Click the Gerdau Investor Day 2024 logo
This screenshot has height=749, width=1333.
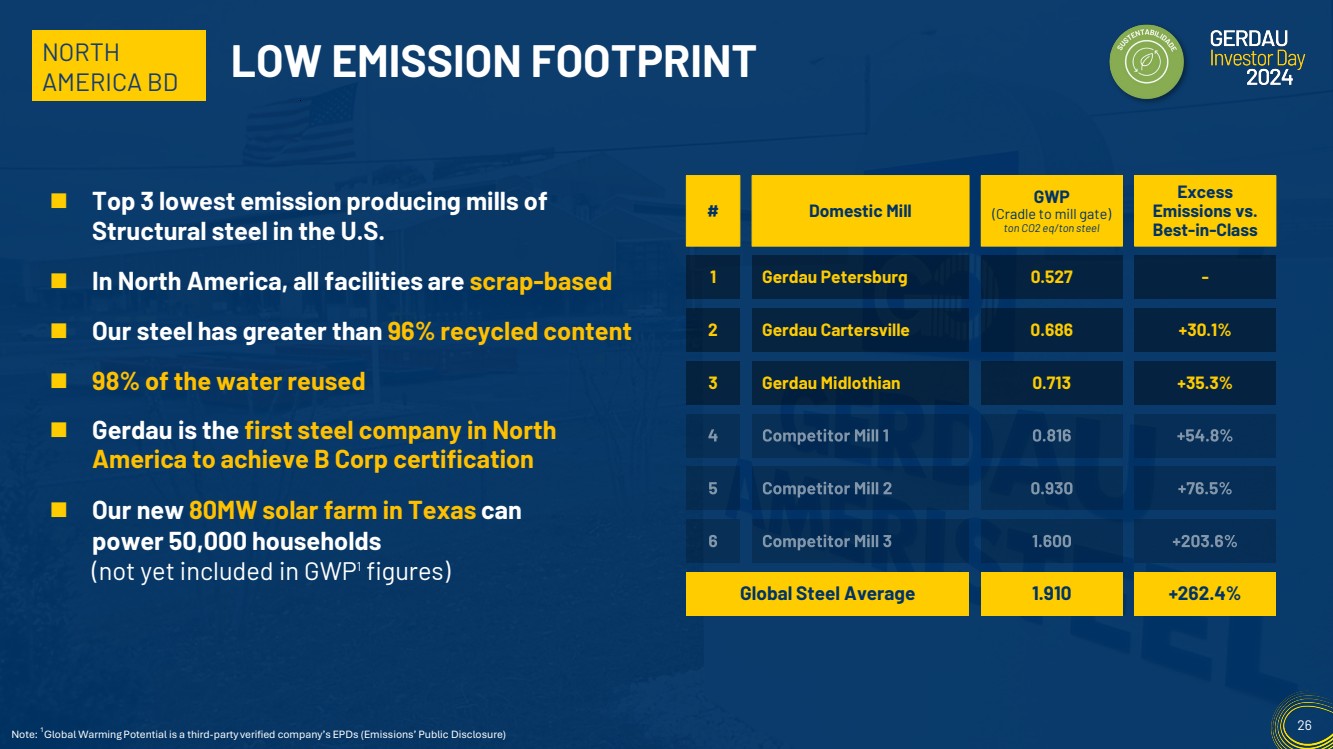pyautogui.click(x=1257, y=57)
